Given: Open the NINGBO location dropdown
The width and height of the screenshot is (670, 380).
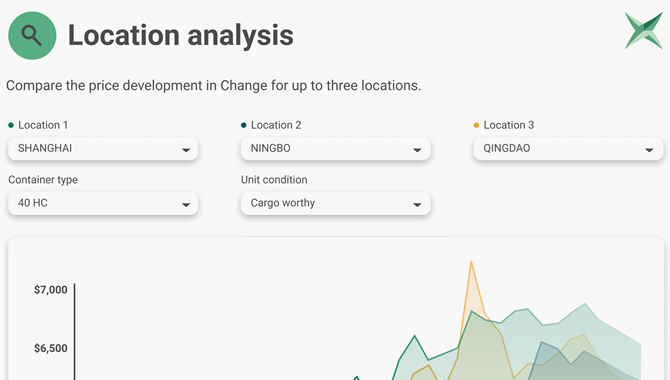Looking at the screenshot, I should pos(335,148).
